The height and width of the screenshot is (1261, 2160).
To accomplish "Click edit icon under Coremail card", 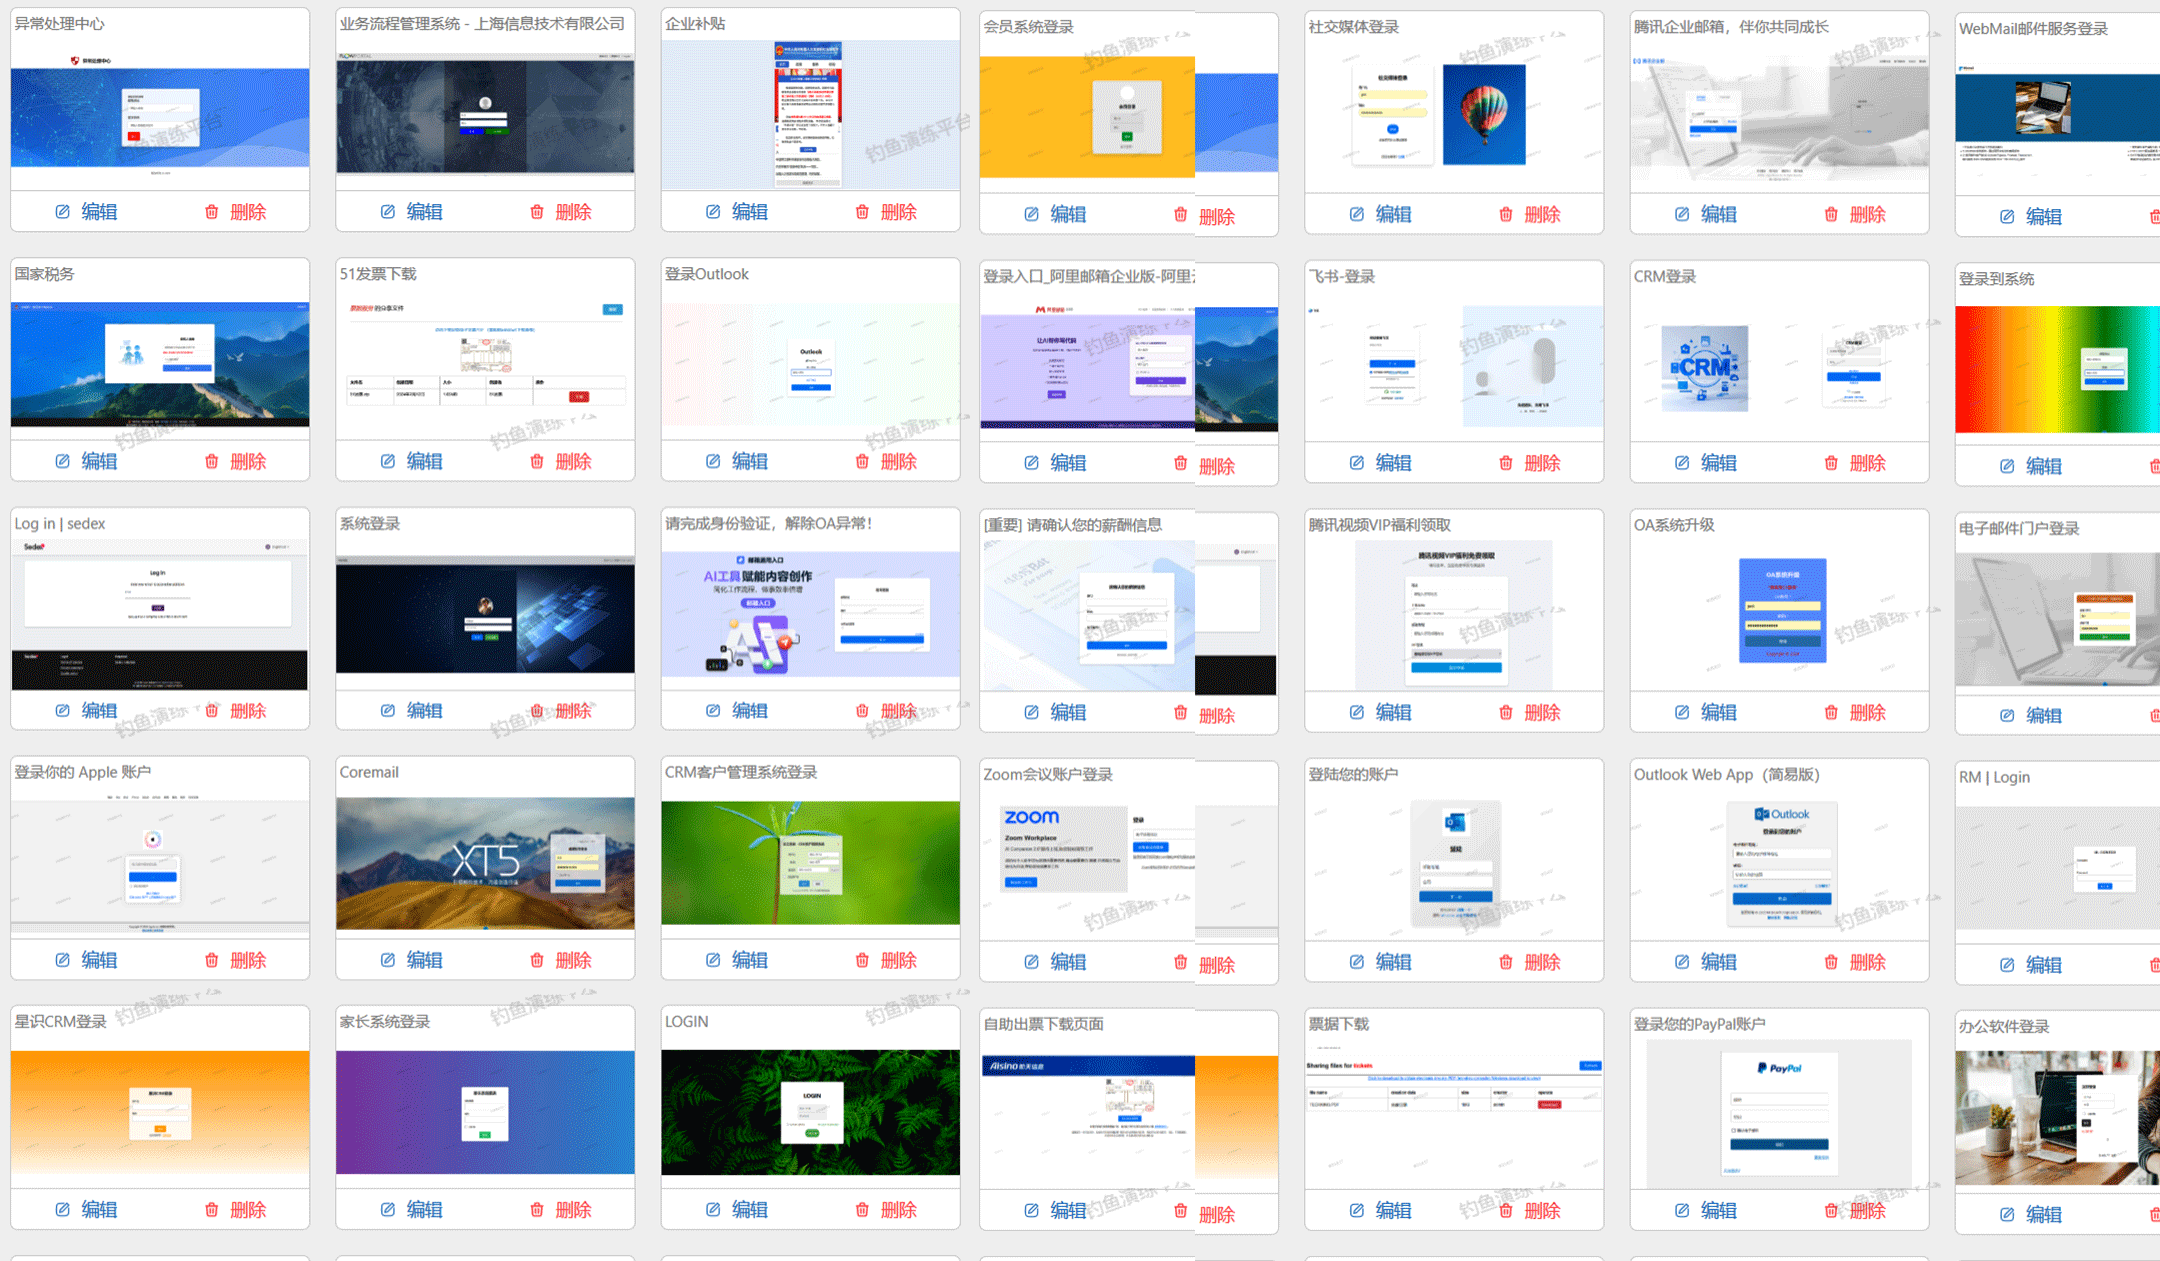I will tap(388, 960).
